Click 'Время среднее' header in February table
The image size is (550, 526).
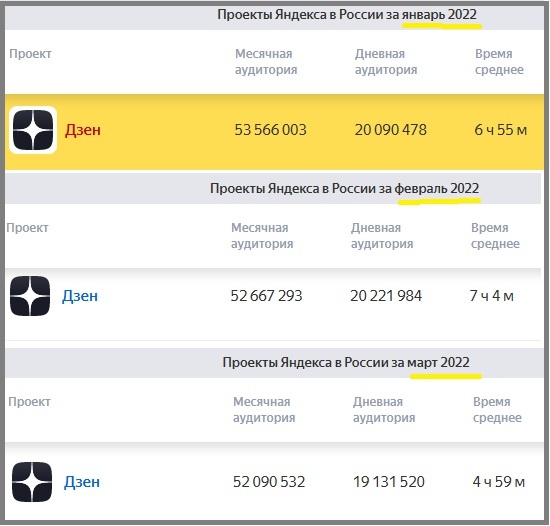point(495,236)
